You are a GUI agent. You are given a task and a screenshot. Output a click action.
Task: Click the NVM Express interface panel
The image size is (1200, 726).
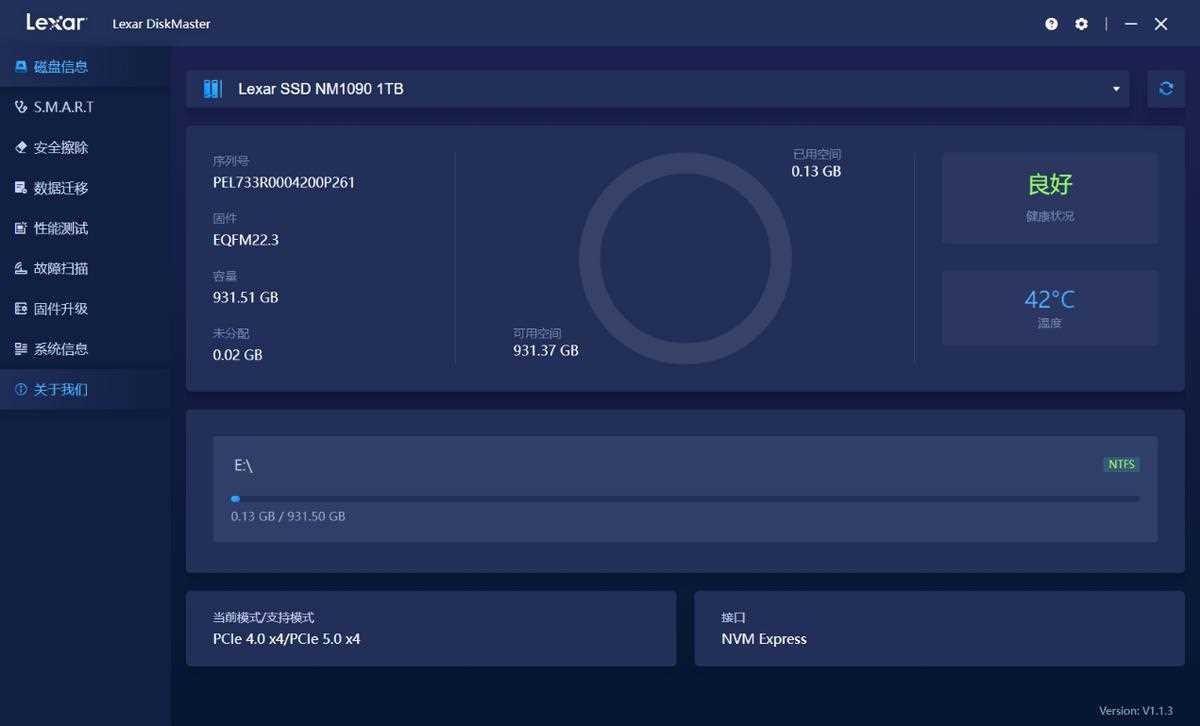[x=938, y=628]
